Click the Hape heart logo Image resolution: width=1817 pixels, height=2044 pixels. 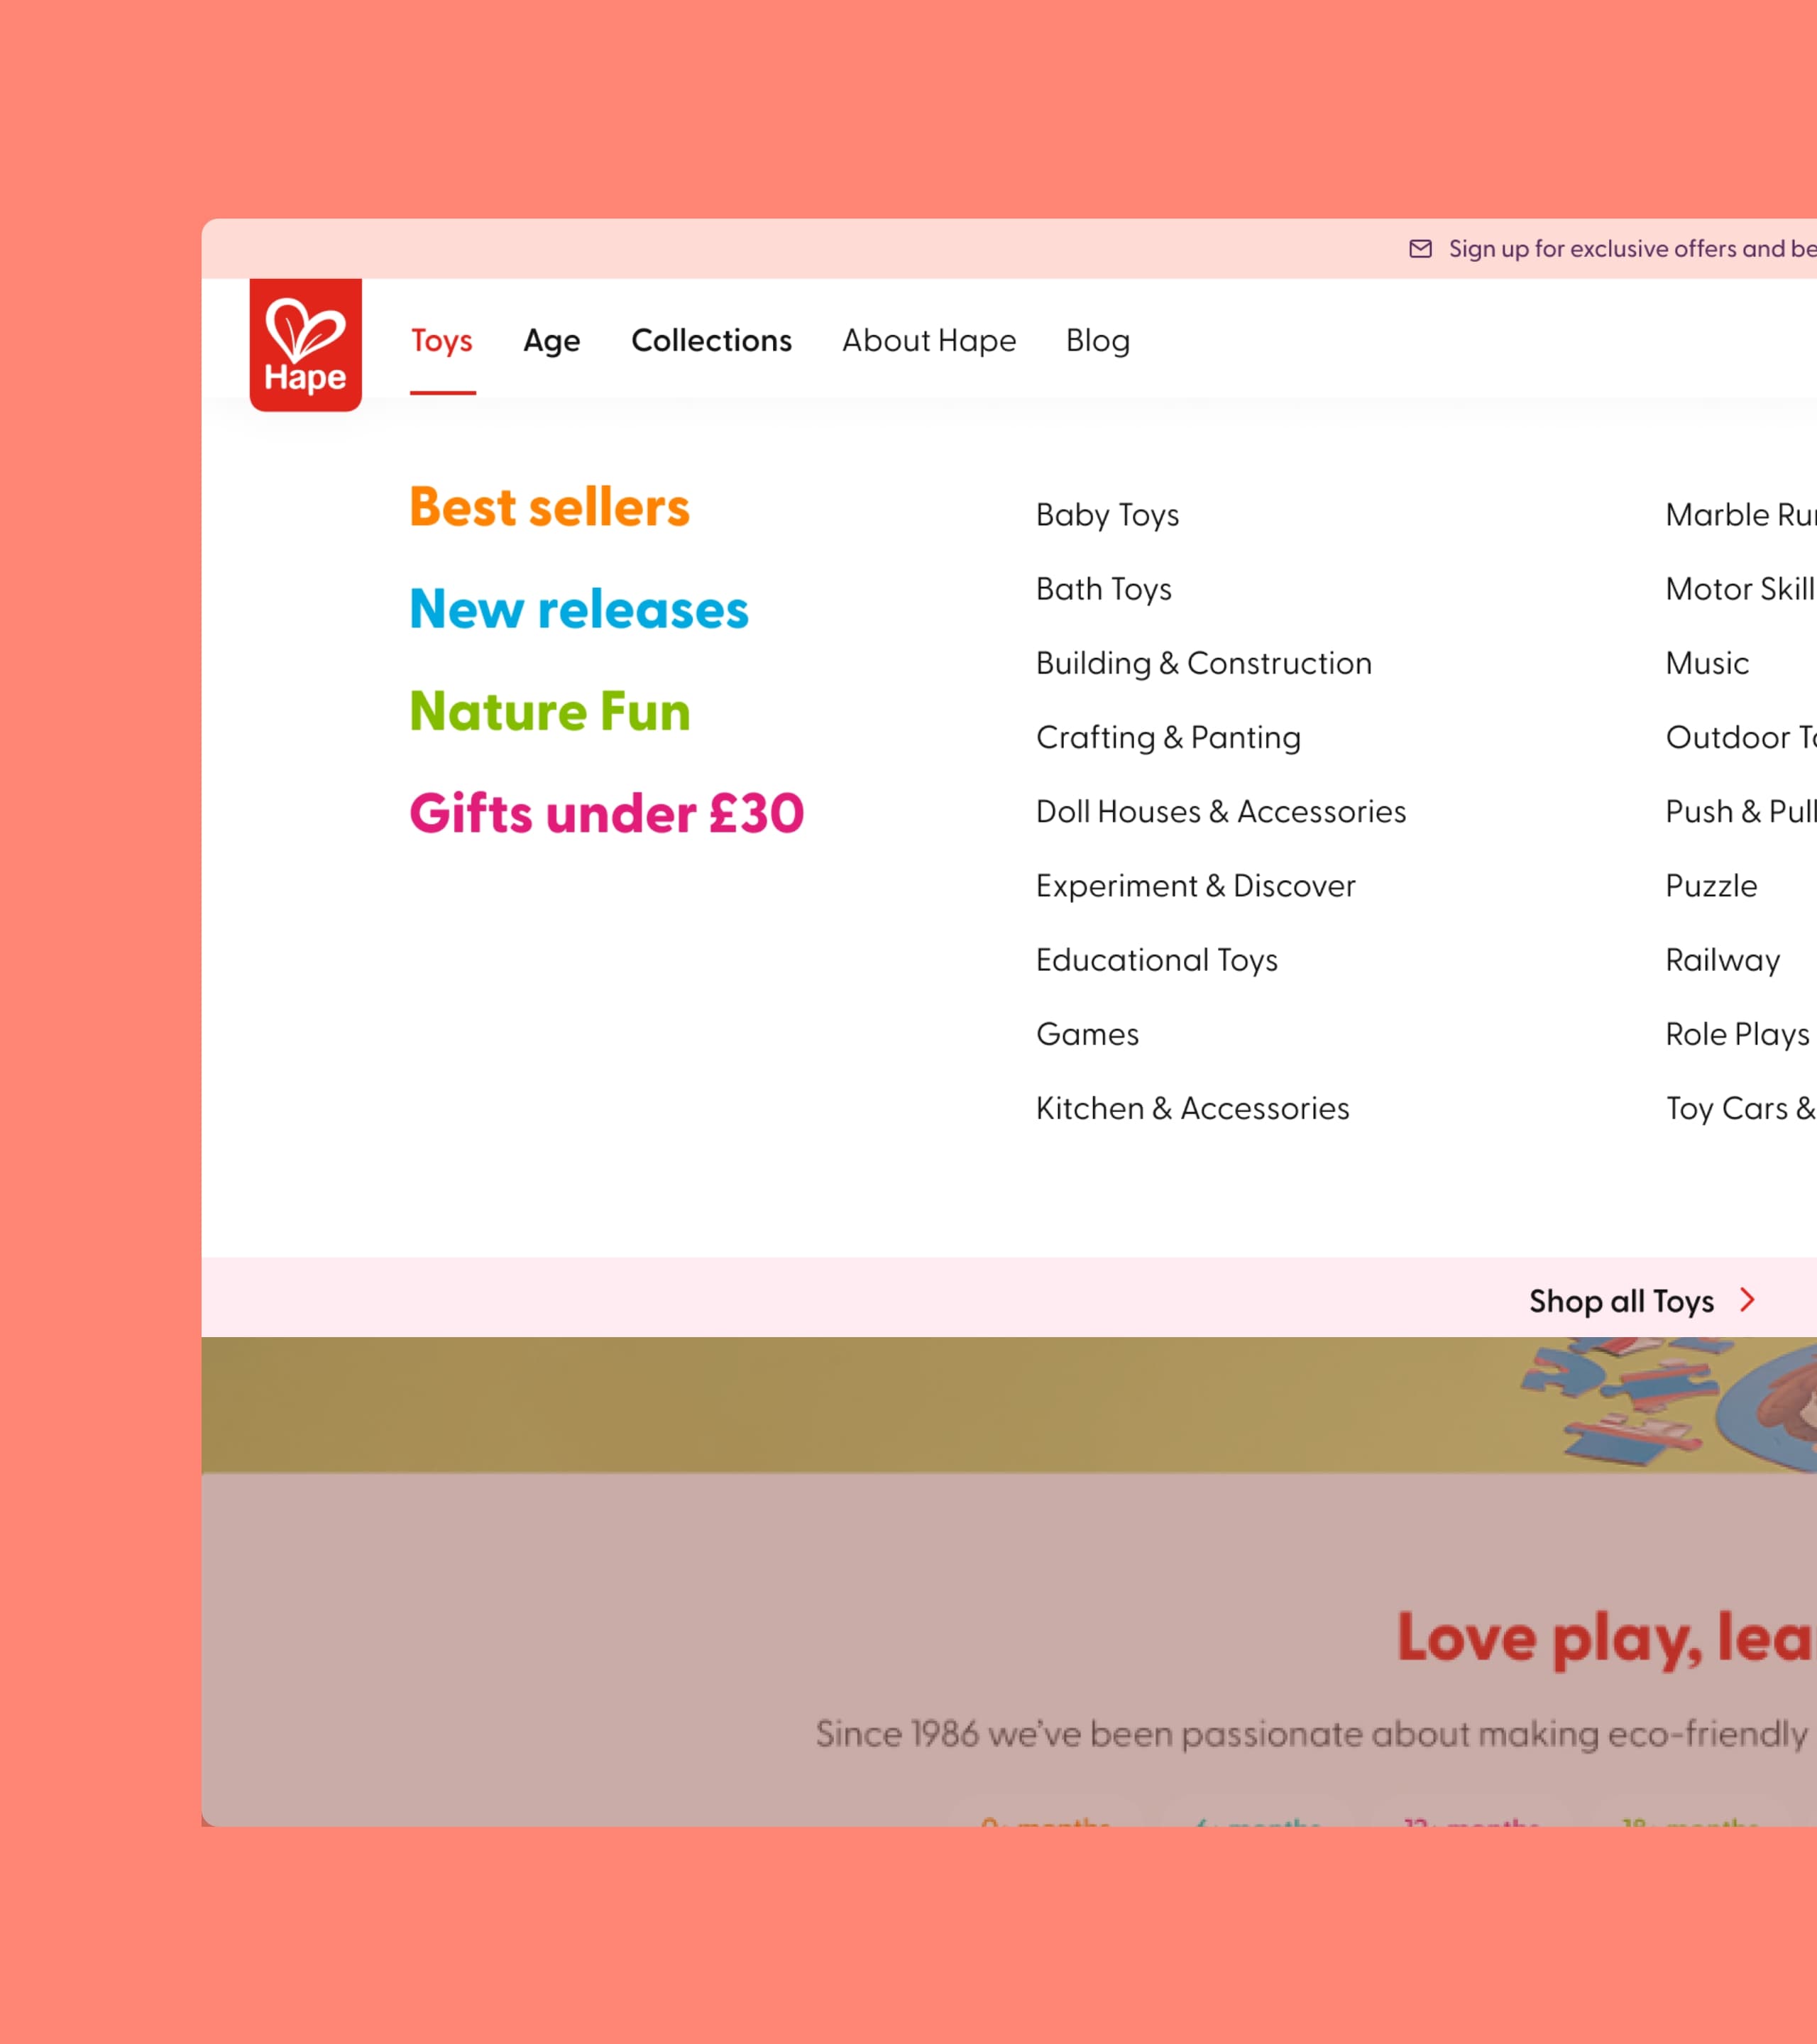[305, 343]
